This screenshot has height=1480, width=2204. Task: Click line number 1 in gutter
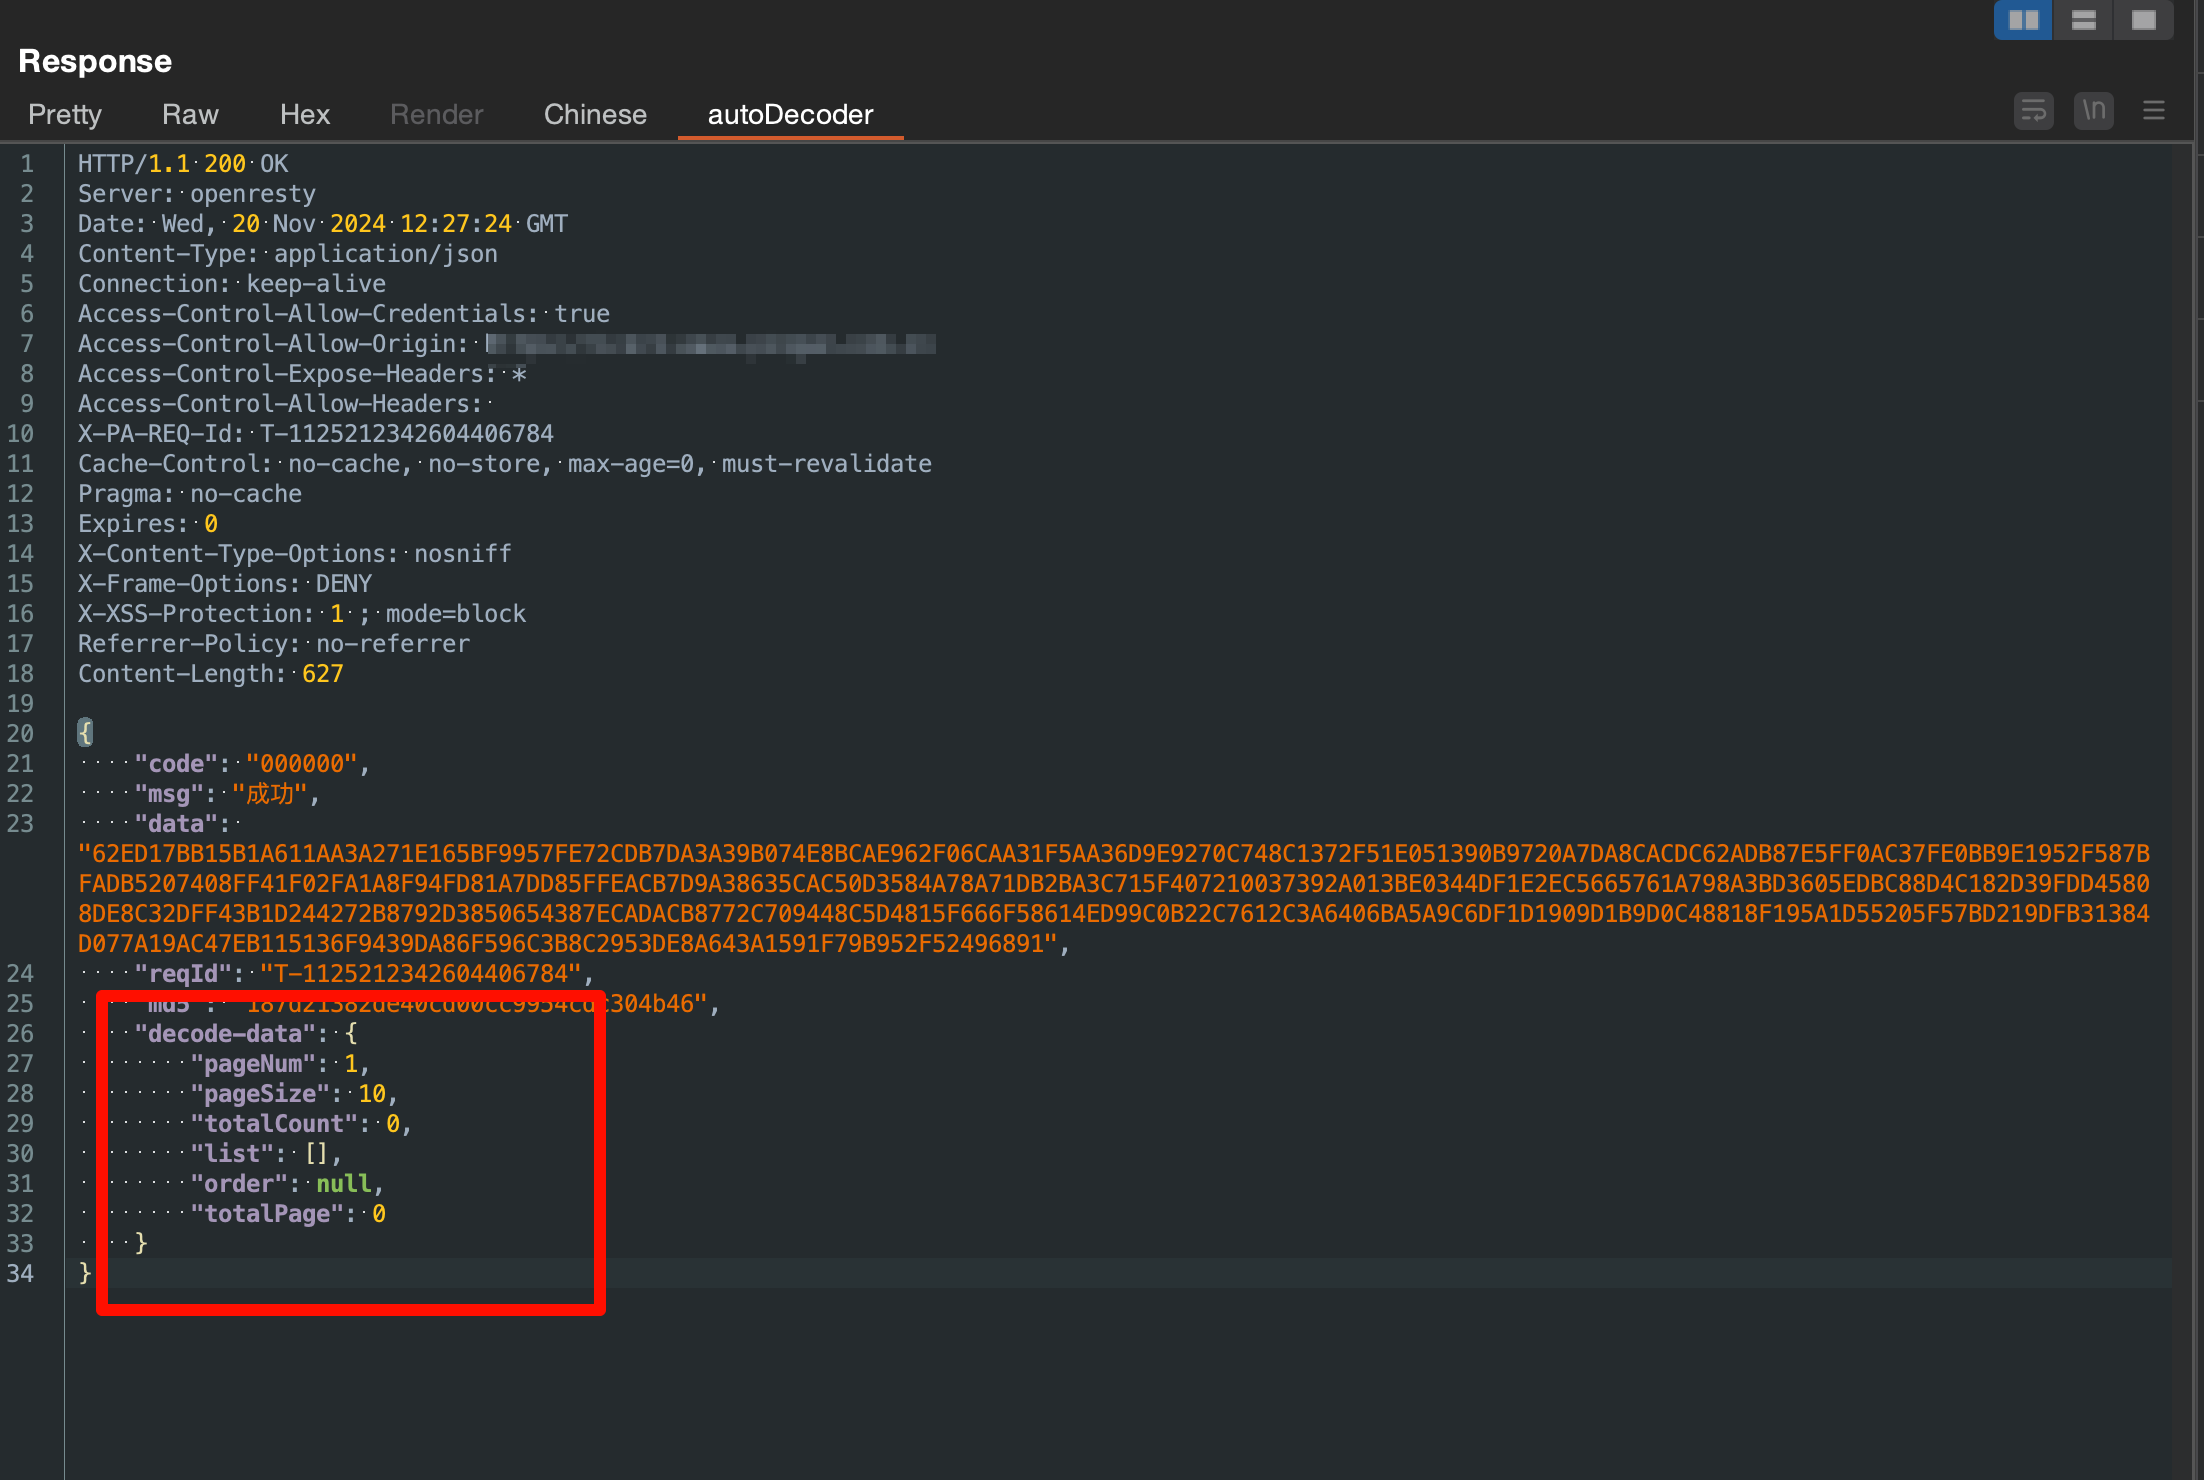coord(27,163)
